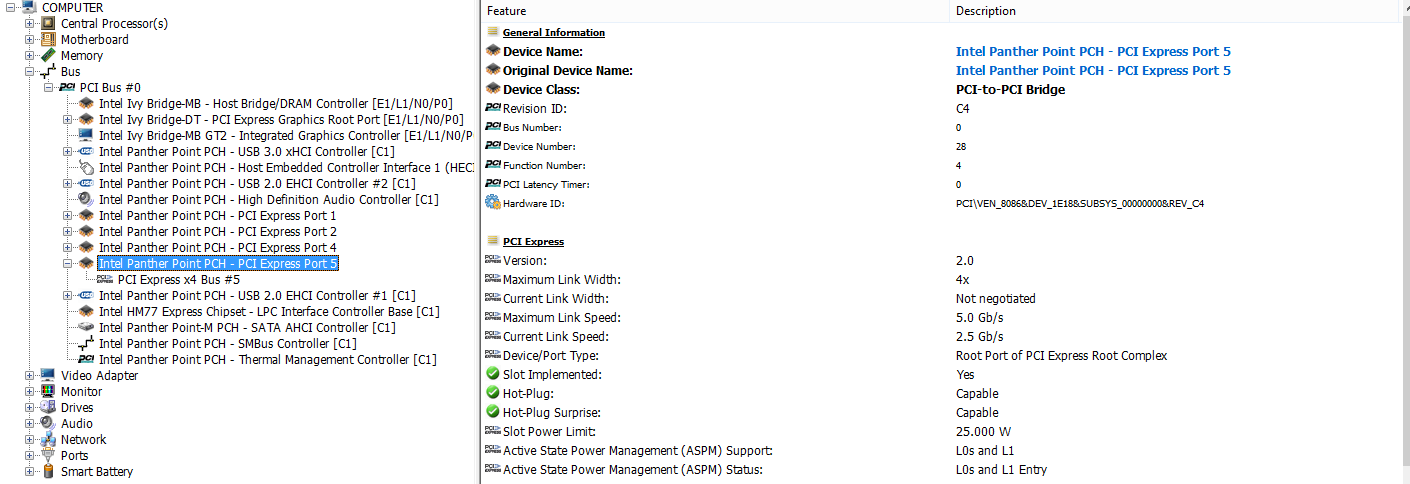This screenshot has width=1410, height=484.
Task: Click the USB 3.0 xHCI Controller icon
Action: point(87,151)
